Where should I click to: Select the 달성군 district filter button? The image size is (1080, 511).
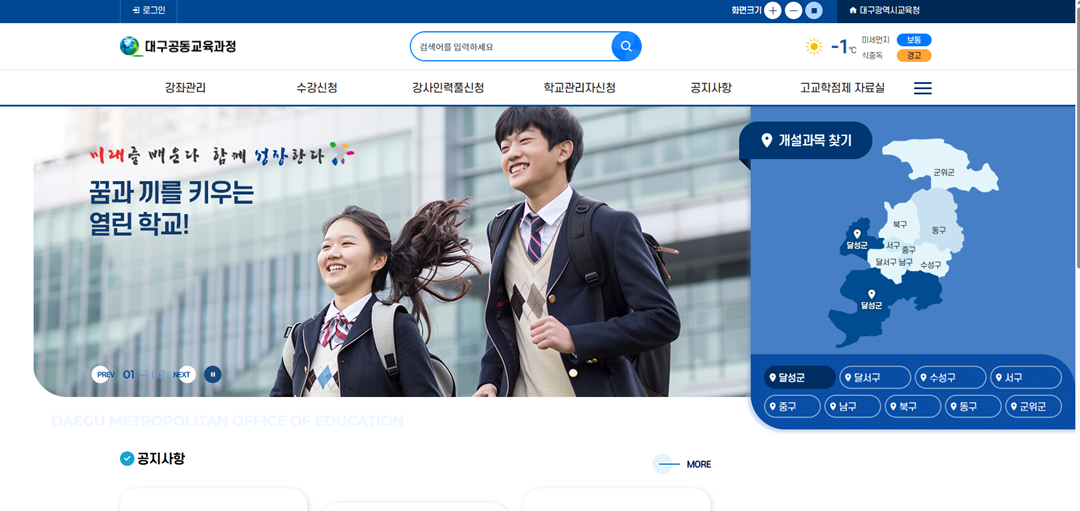pyautogui.click(x=799, y=377)
